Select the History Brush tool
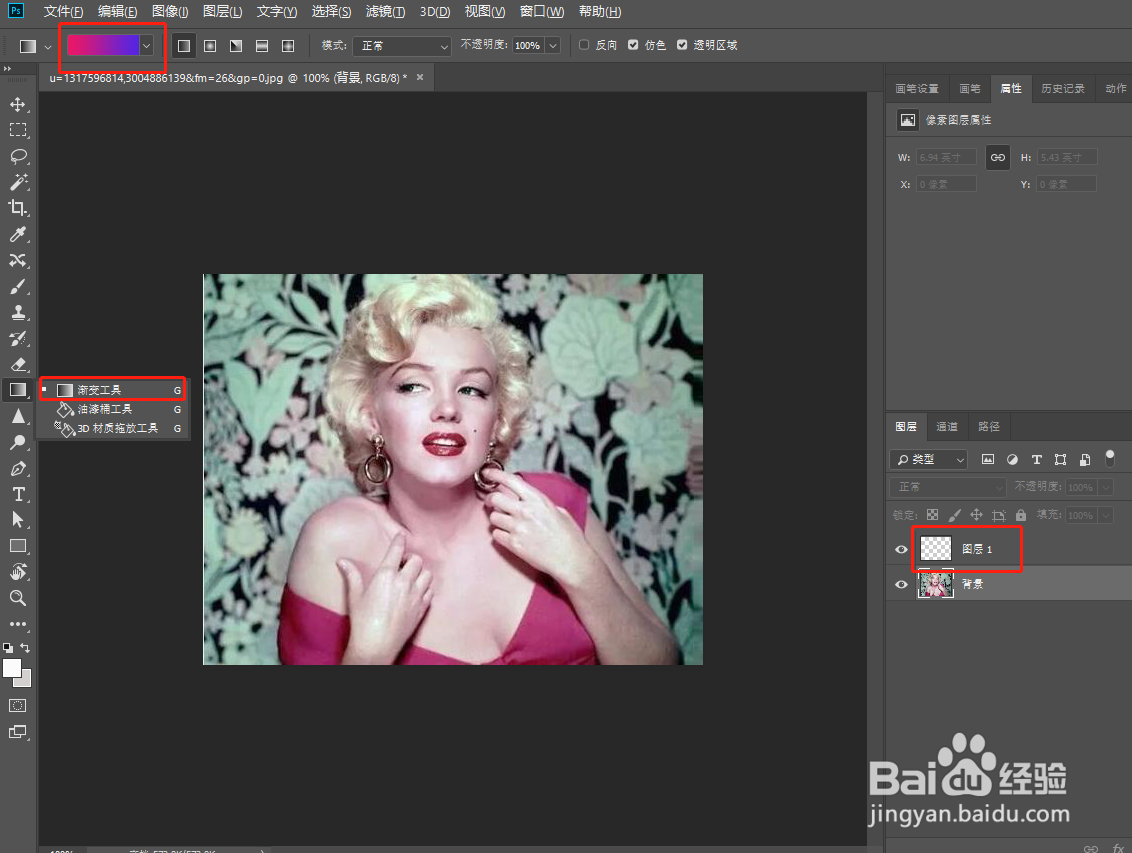This screenshot has height=853, width=1132. (x=18, y=338)
